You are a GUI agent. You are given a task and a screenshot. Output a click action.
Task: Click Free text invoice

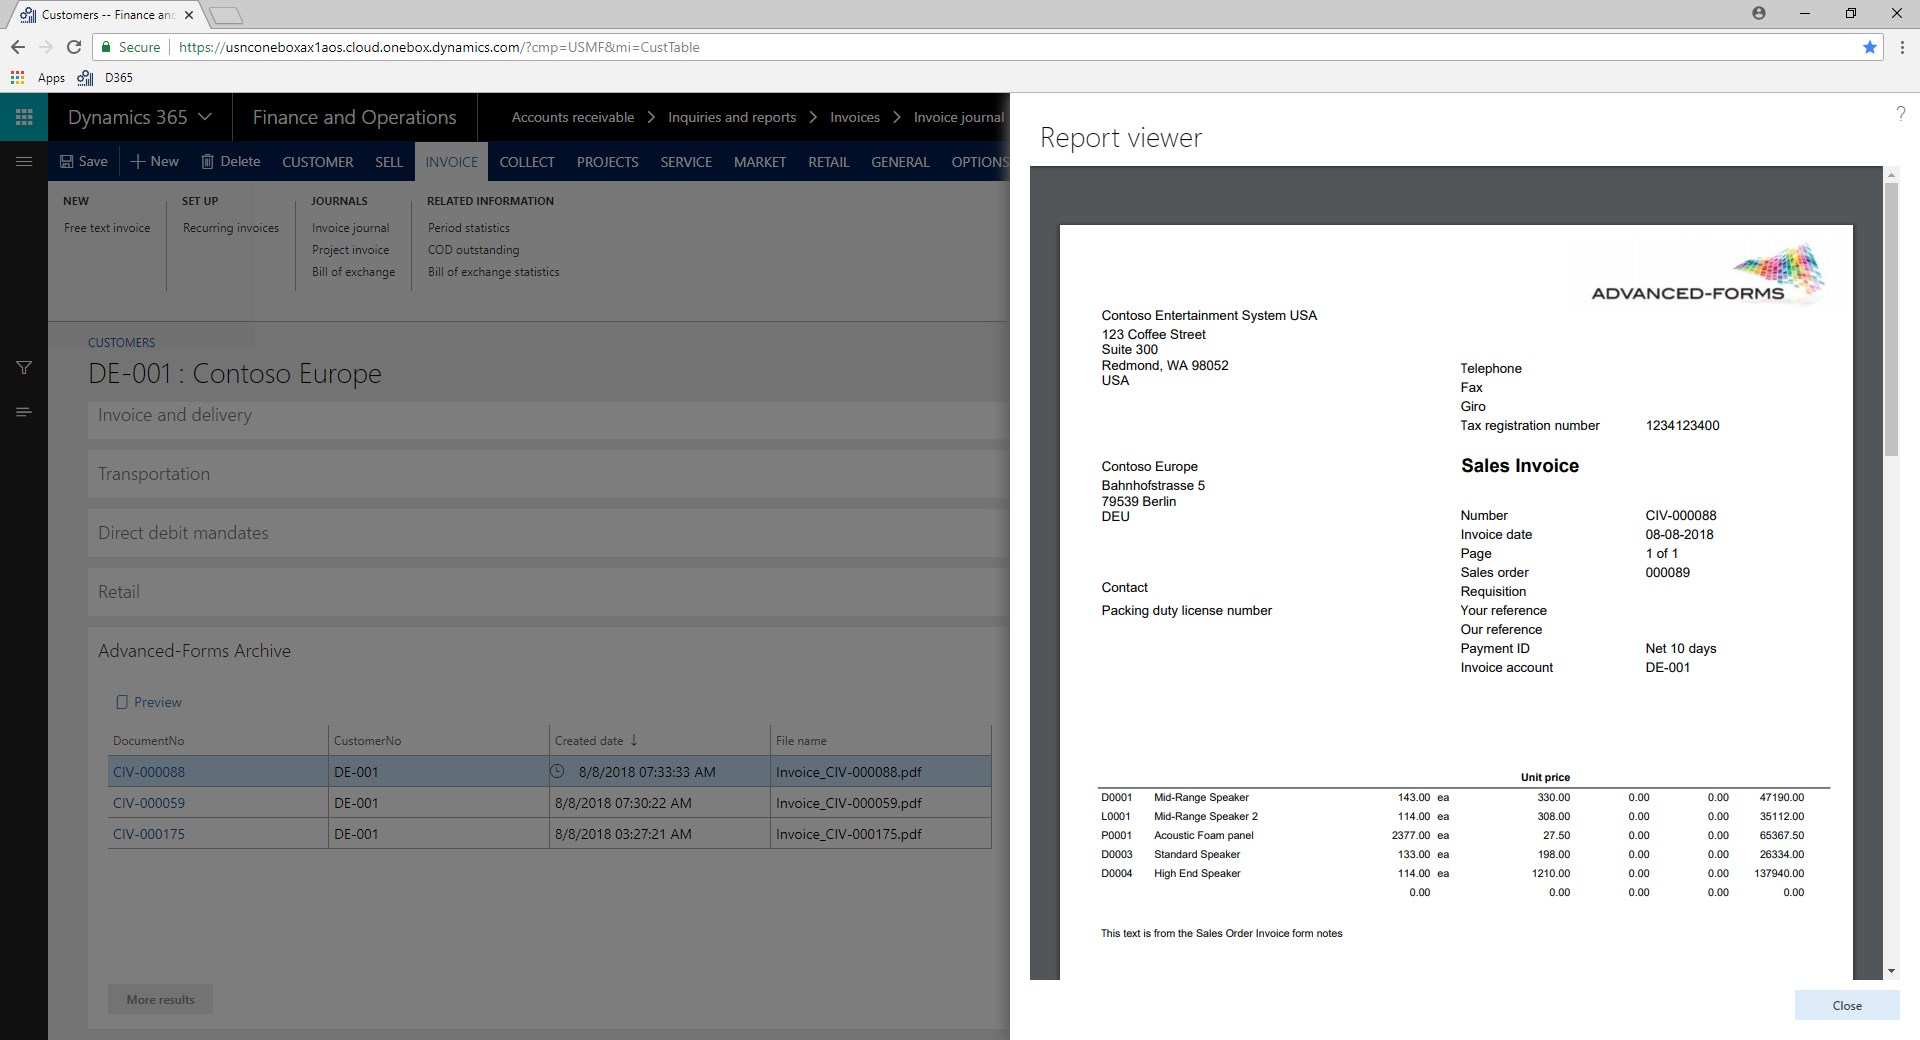point(107,228)
